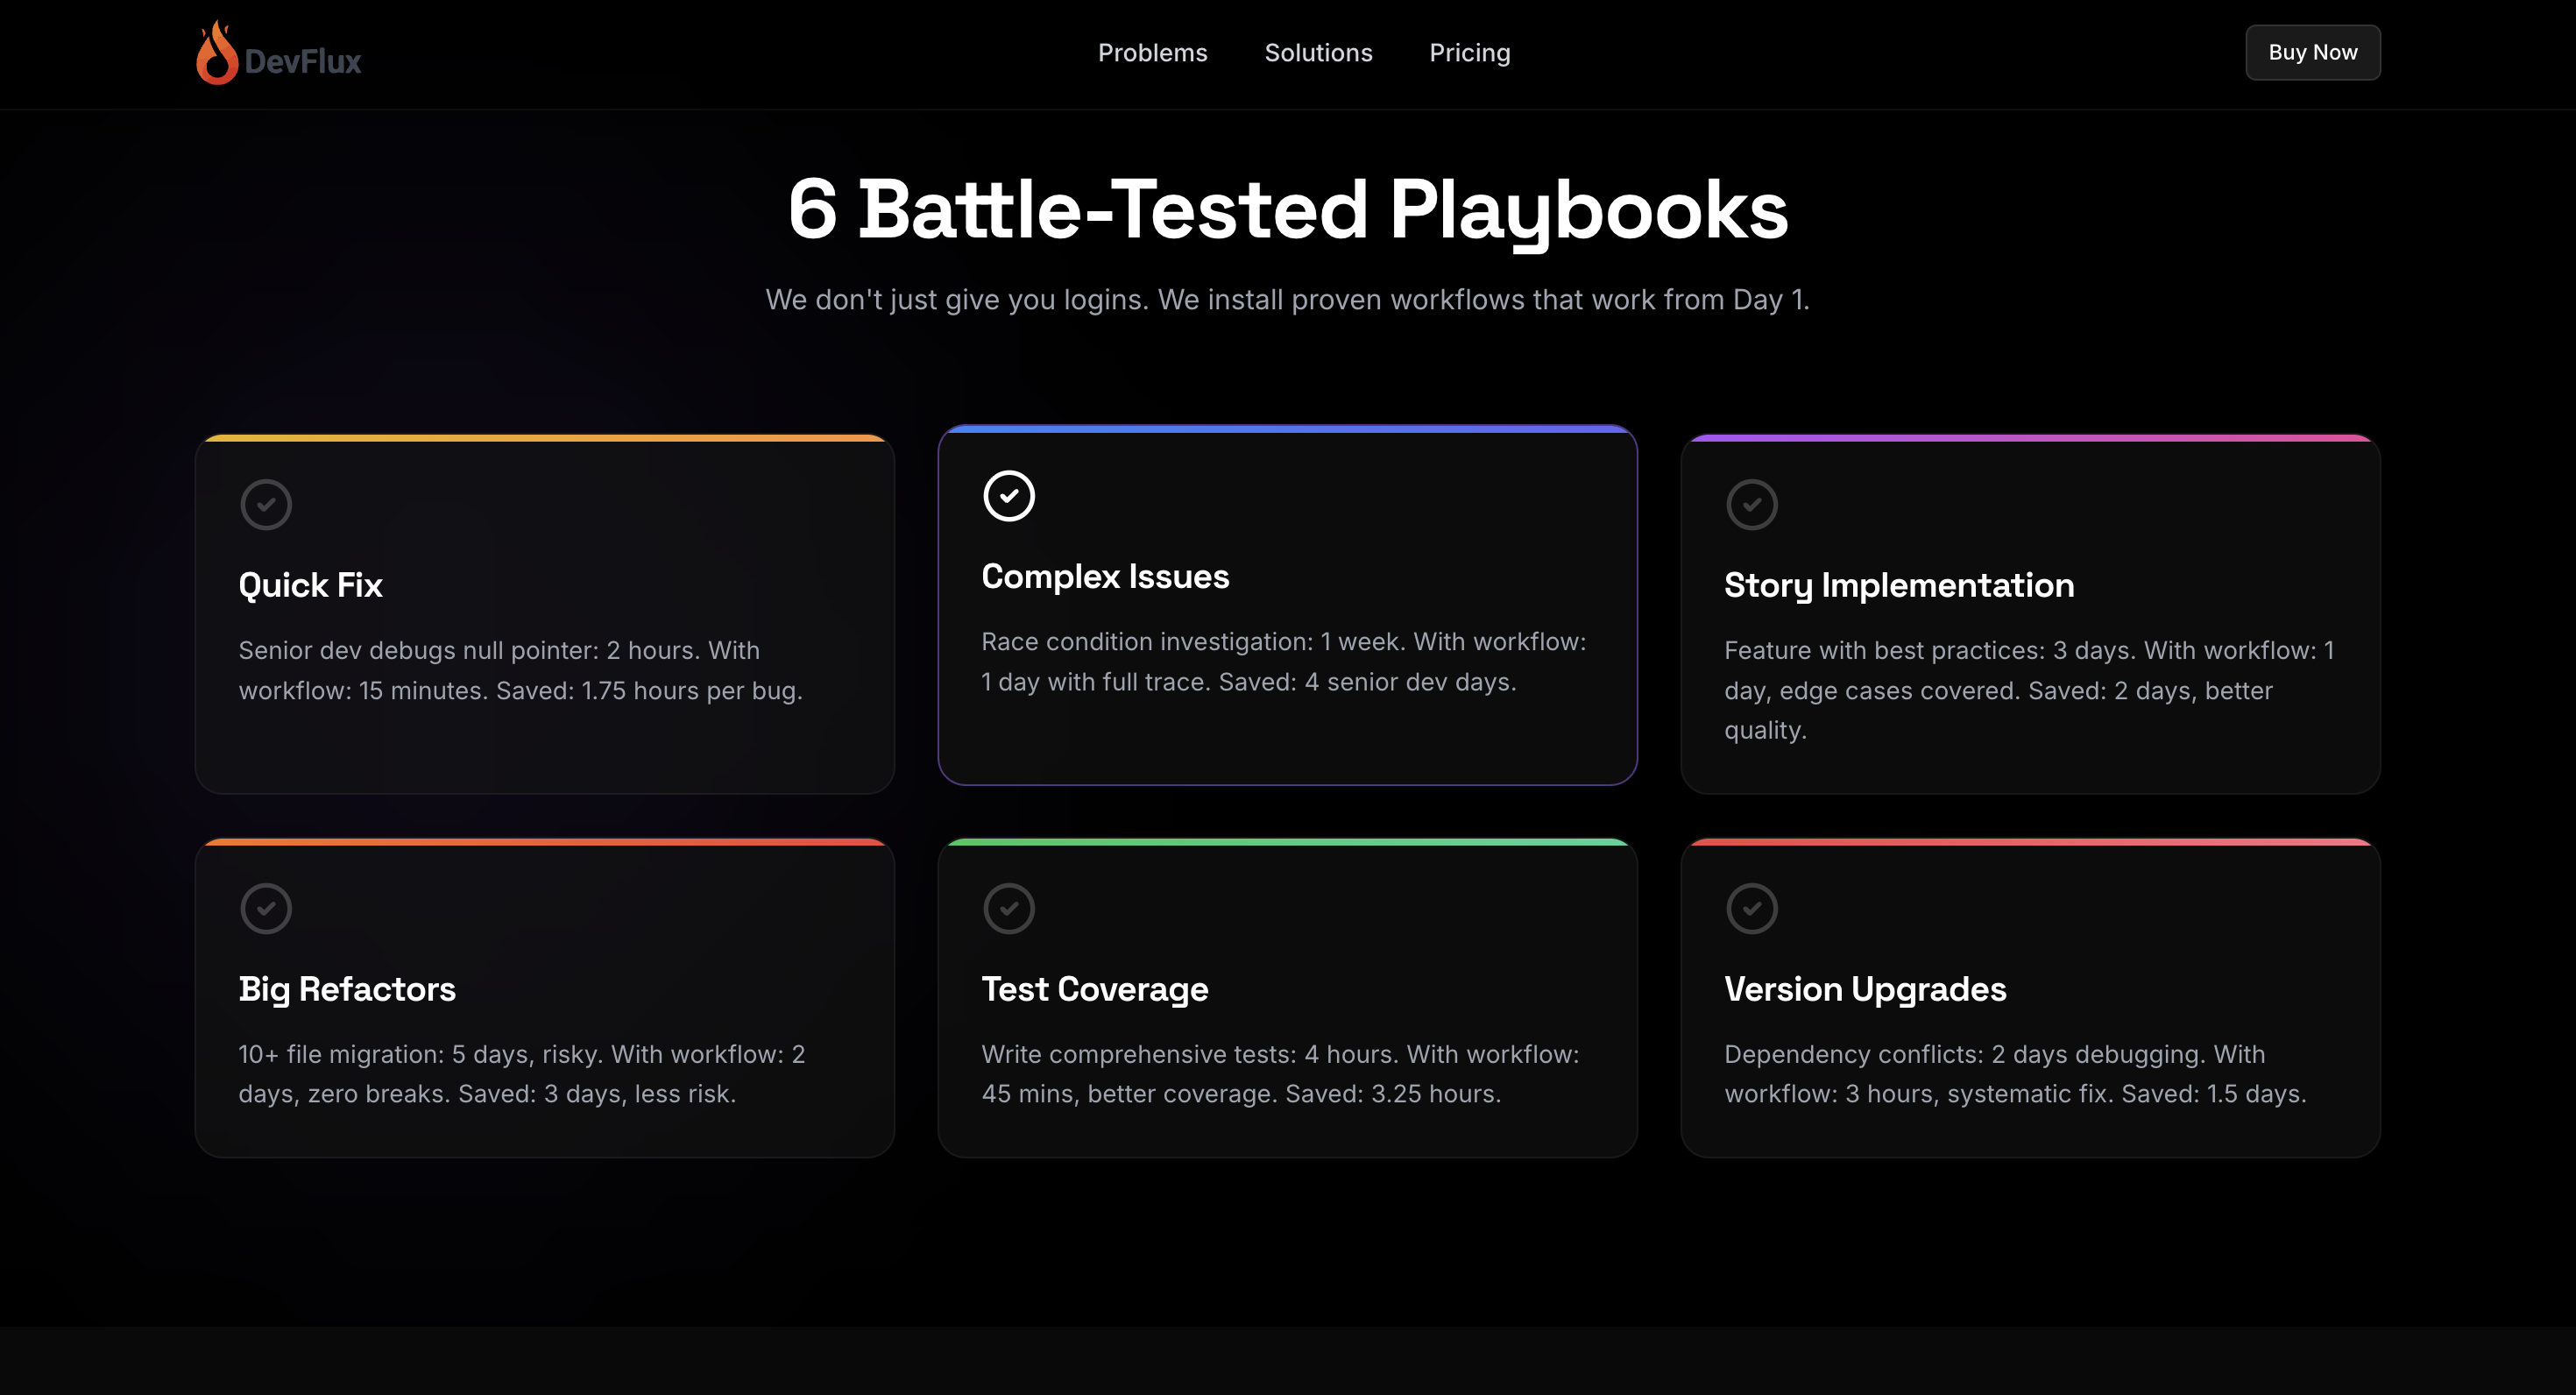This screenshot has width=2576, height=1395.
Task: Click the Buy Now button
Action: point(2312,52)
